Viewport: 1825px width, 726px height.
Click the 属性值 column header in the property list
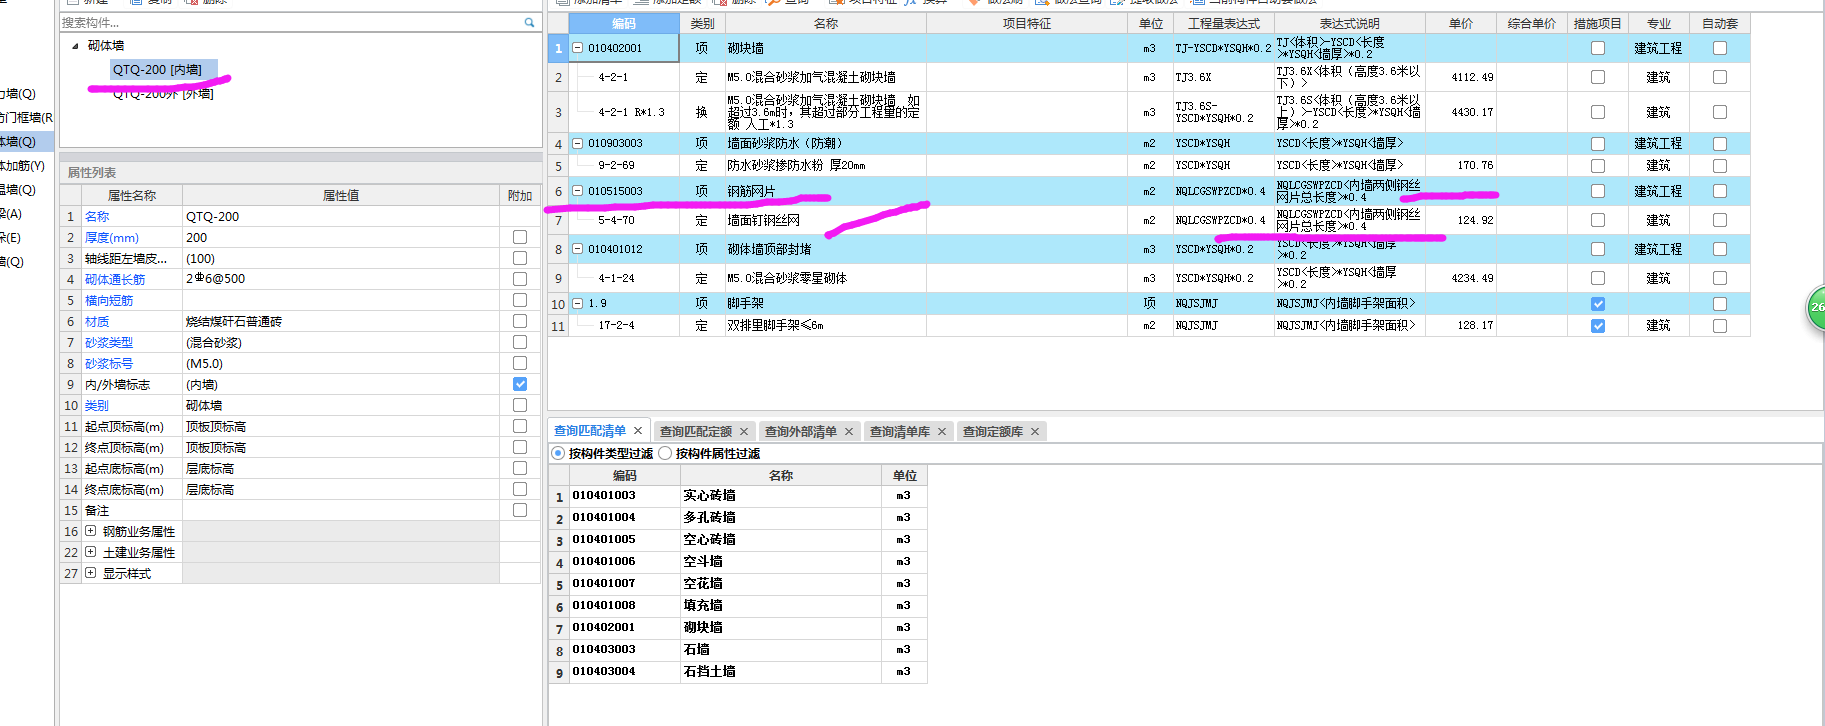coord(341,196)
